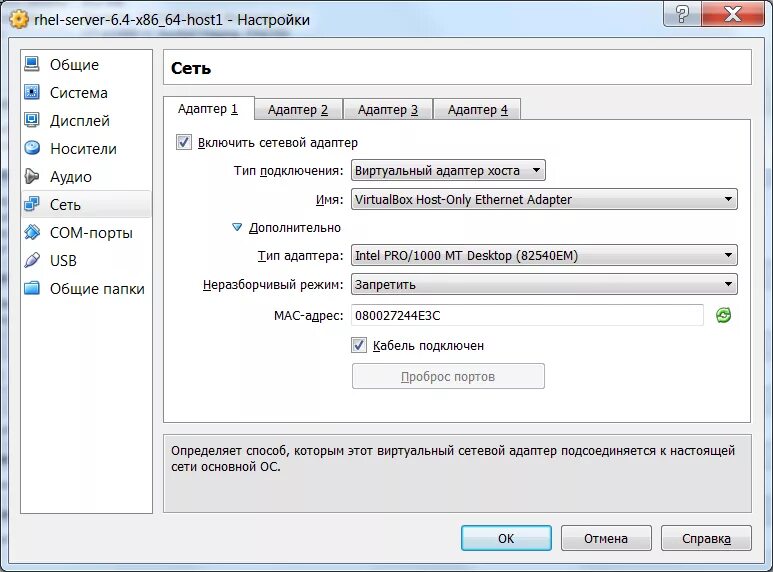Viewport: 773px width, 572px height.
Task: Click the Дисплей monitor icon
Action: pos(32,120)
